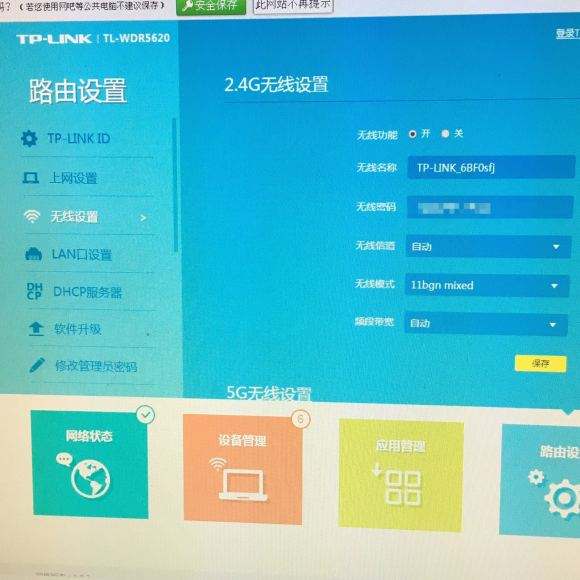
Task: Click the laptop icon in 设备管理 tile
Action: (x=243, y=485)
